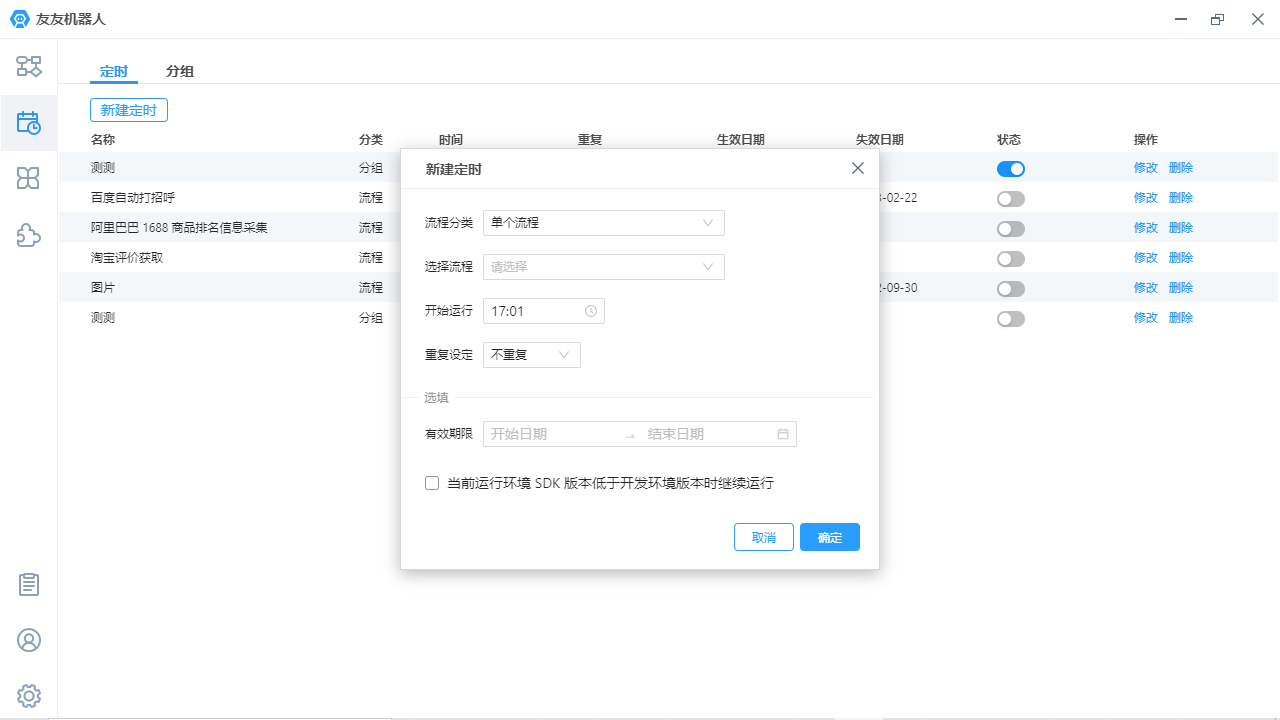Viewport: 1280px width, 720px height.
Task: Open the 流程分类 dropdown showing 单个流程
Action: pyautogui.click(x=603, y=222)
